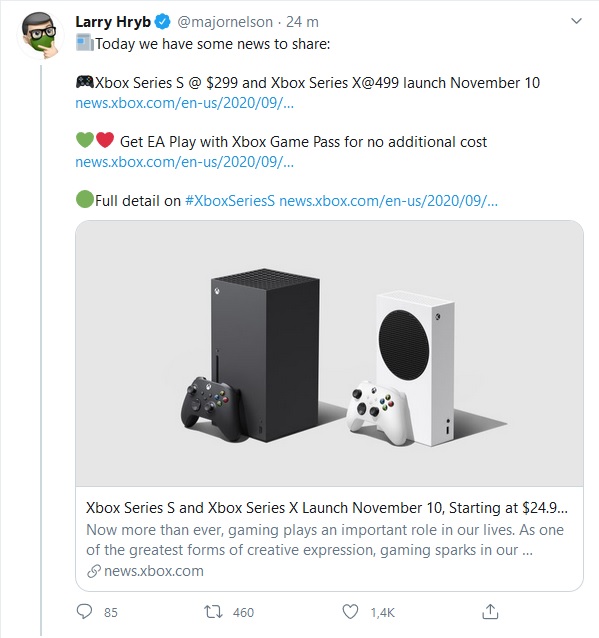Click the news.xbox.com card domain text
The image size is (599, 638).
pos(154,571)
